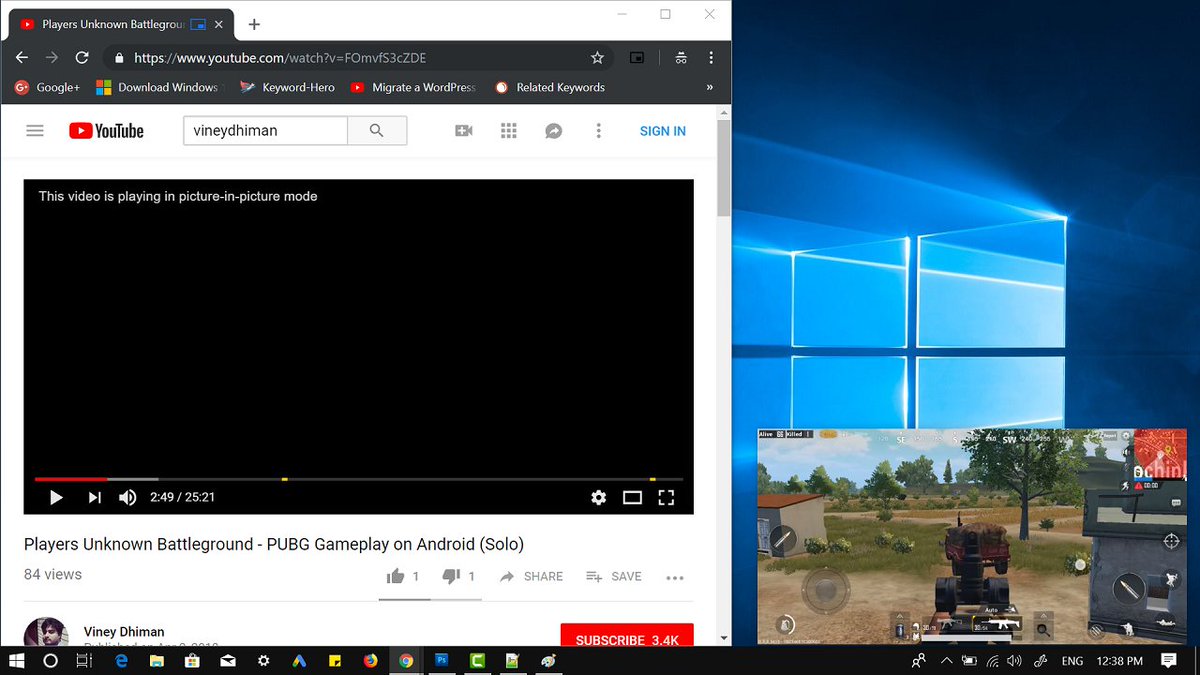Click the picture-in-picture extension icon
The image size is (1200, 675).
pyautogui.click(x=637, y=58)
